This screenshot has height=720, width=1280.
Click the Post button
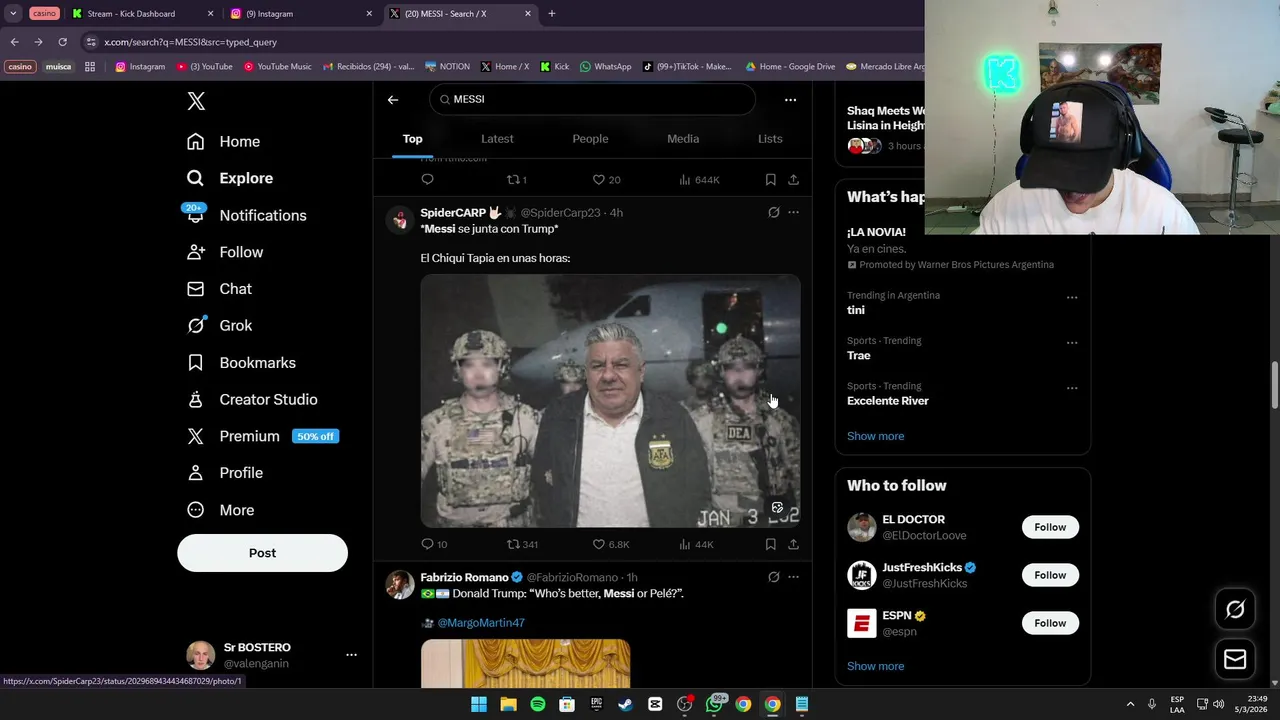[262, 553]
